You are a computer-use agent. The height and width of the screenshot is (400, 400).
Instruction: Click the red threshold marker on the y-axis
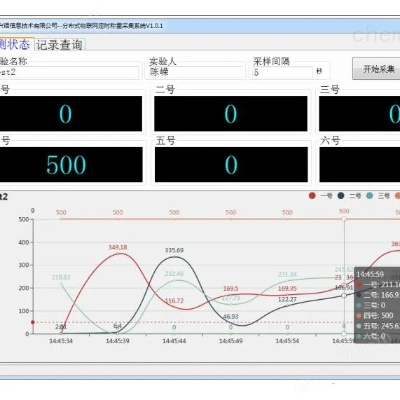(x=33, y=322)
